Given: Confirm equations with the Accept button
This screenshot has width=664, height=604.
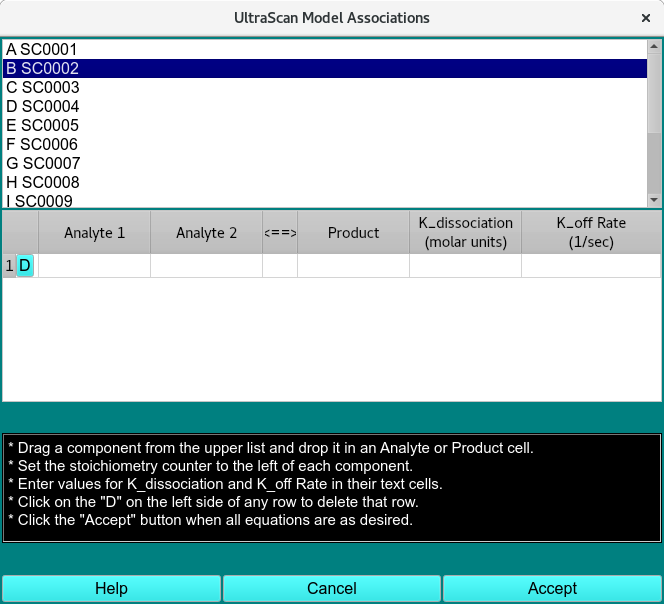Looking at the screenshot, I should (552, 588).
